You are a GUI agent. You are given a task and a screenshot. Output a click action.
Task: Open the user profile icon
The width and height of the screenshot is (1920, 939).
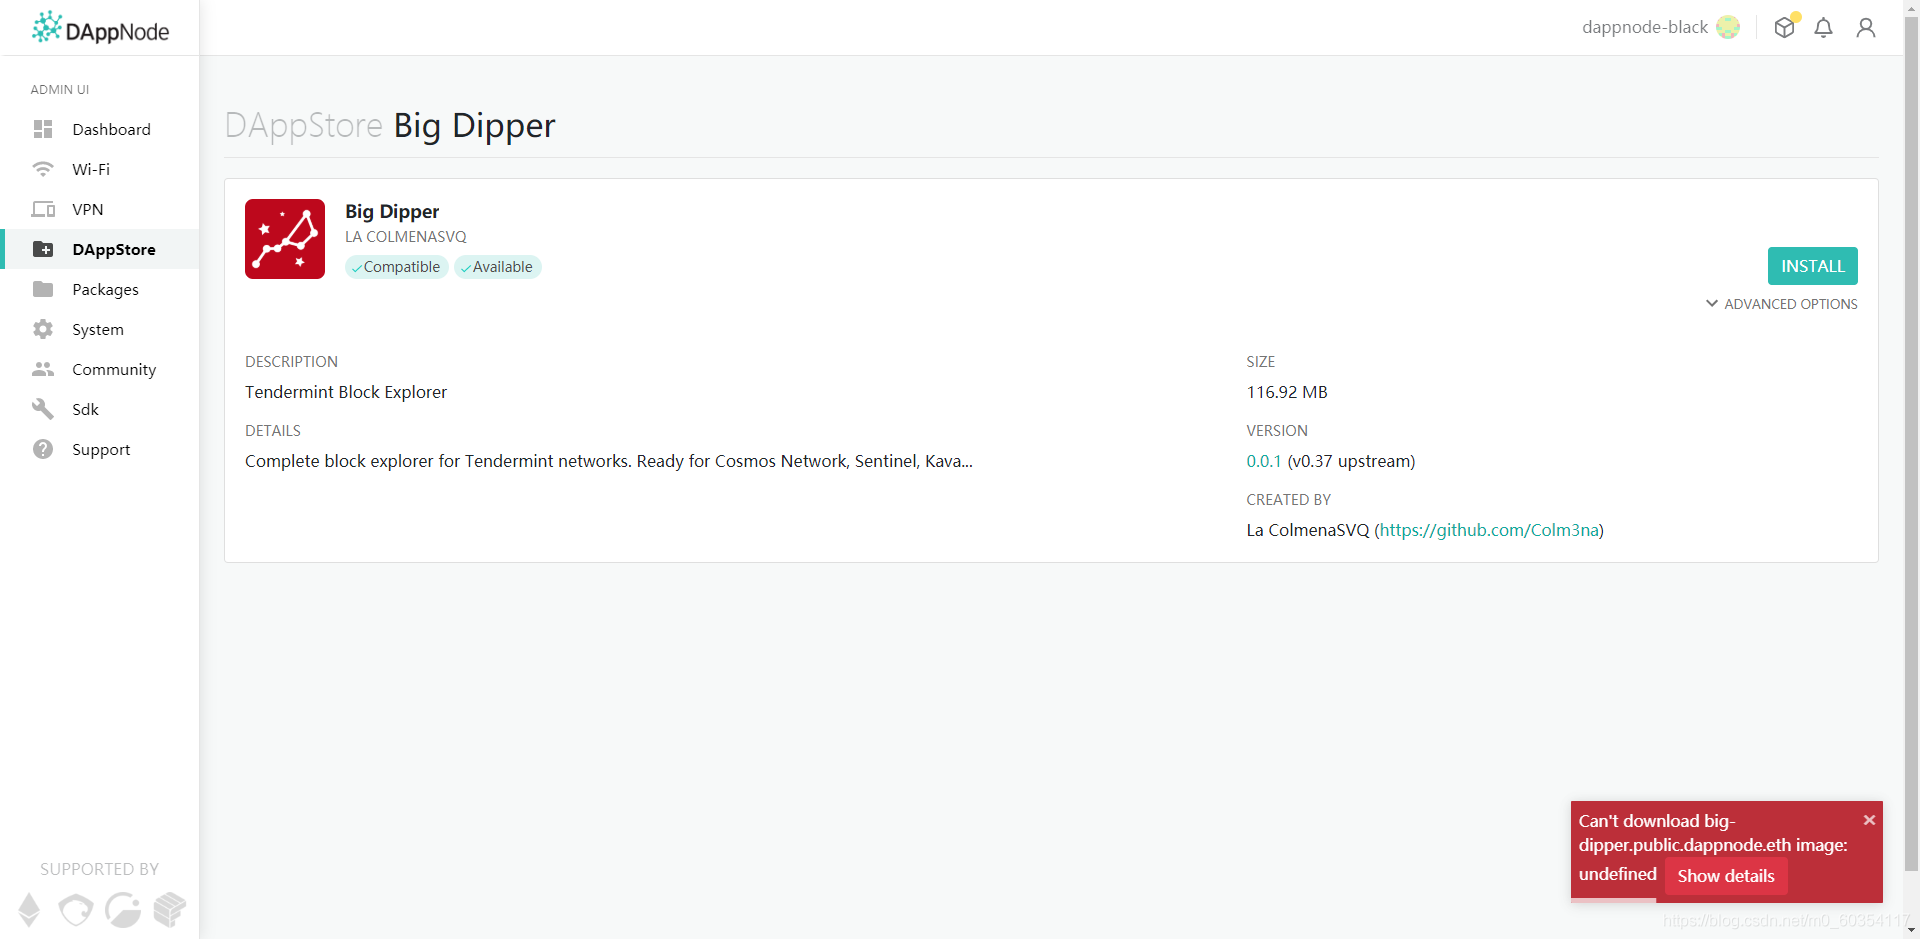tap(1866, 28)
